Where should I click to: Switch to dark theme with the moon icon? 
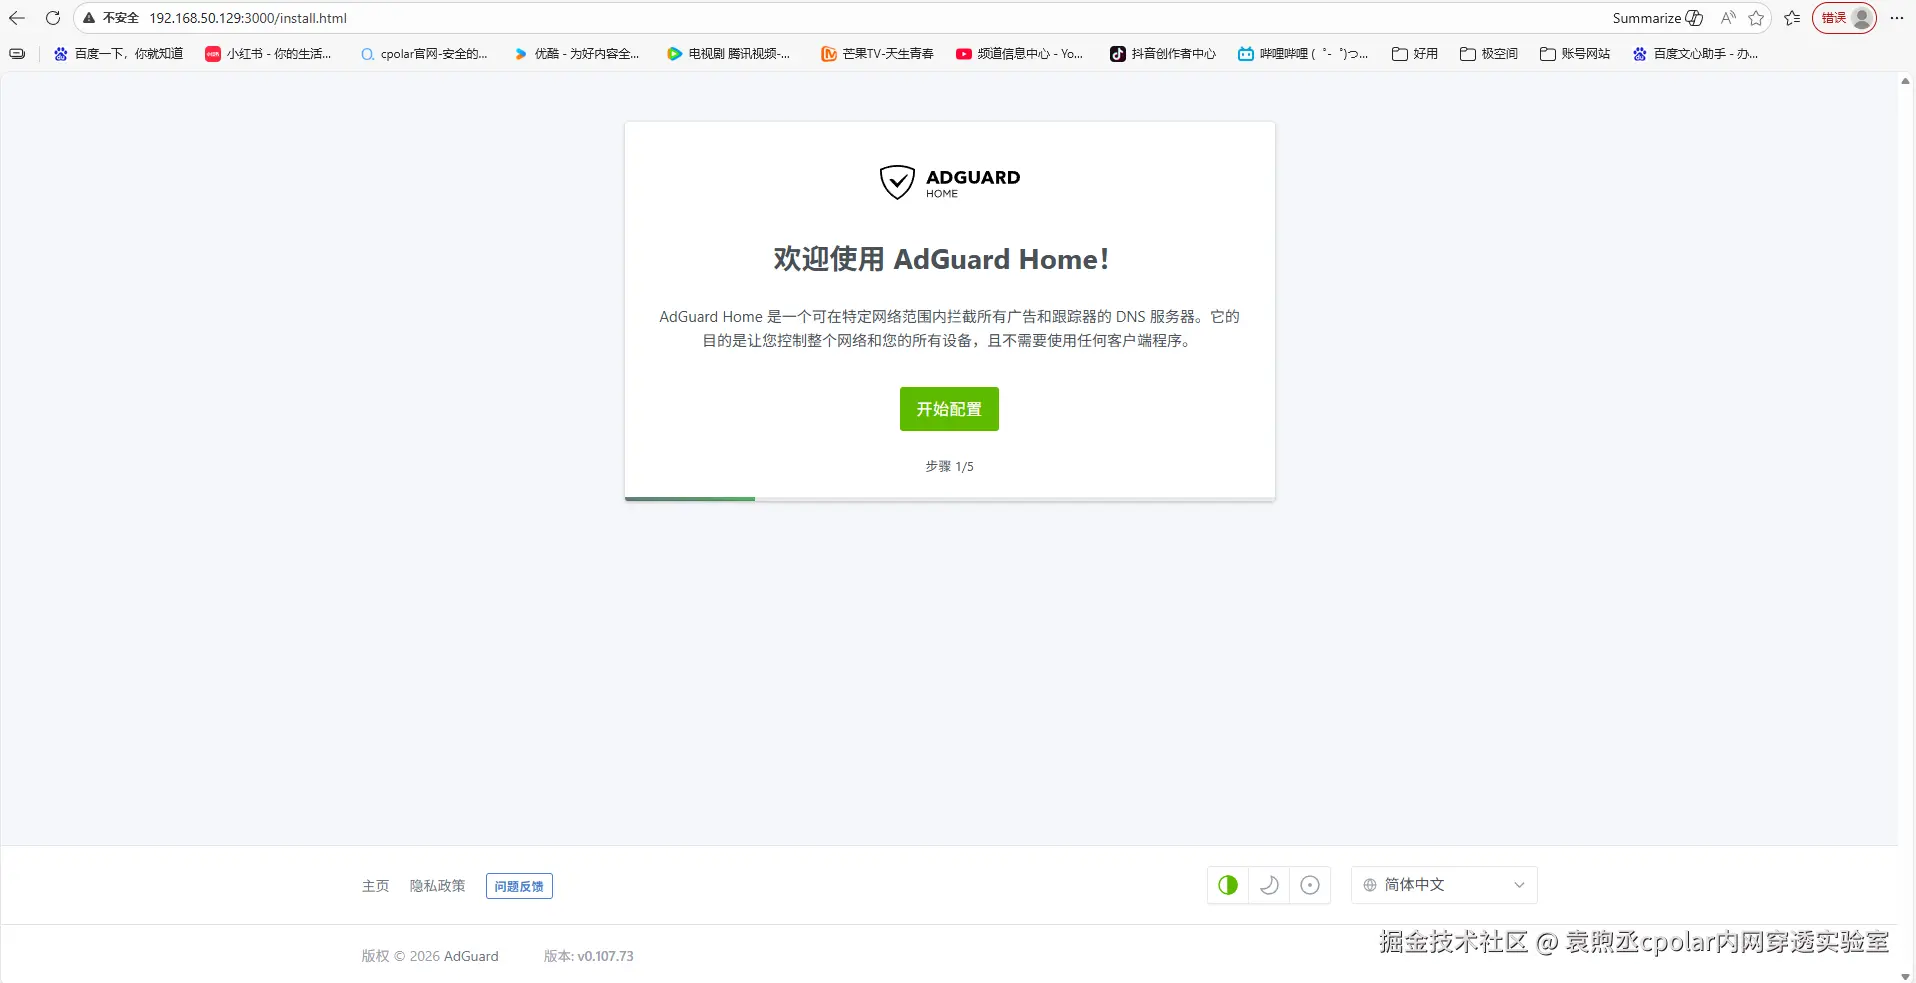pyautogui.click(x=1269, y=885)
